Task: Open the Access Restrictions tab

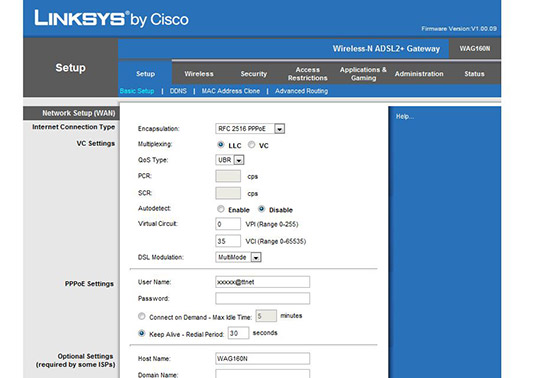Action: pyautogui.click(x=308, y=74)
